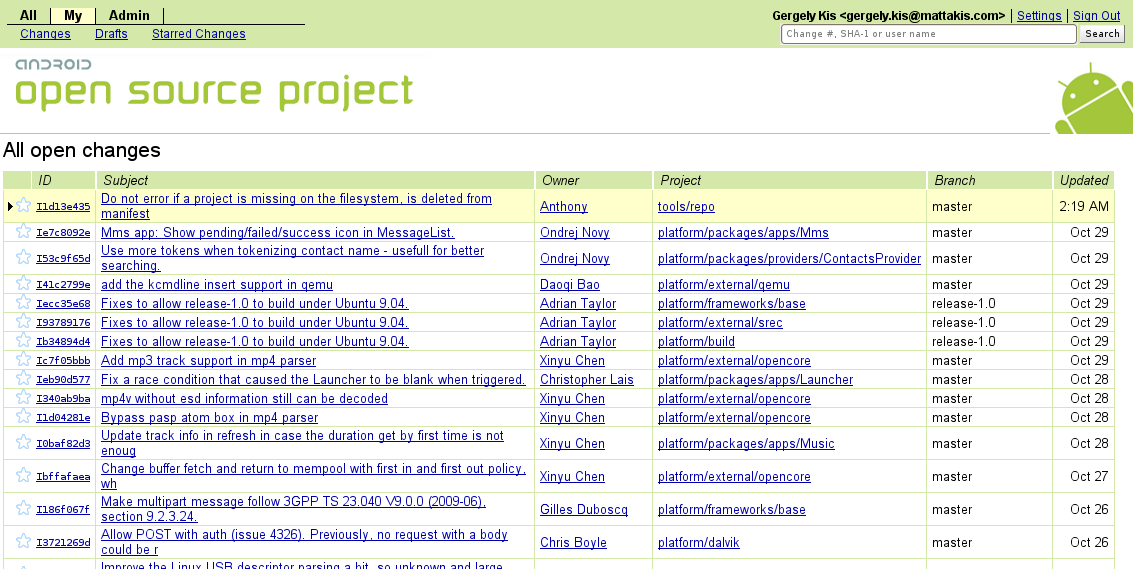
Task: View owner Anthony's changes
Action: pyautogui.click(x=564, y=207)
